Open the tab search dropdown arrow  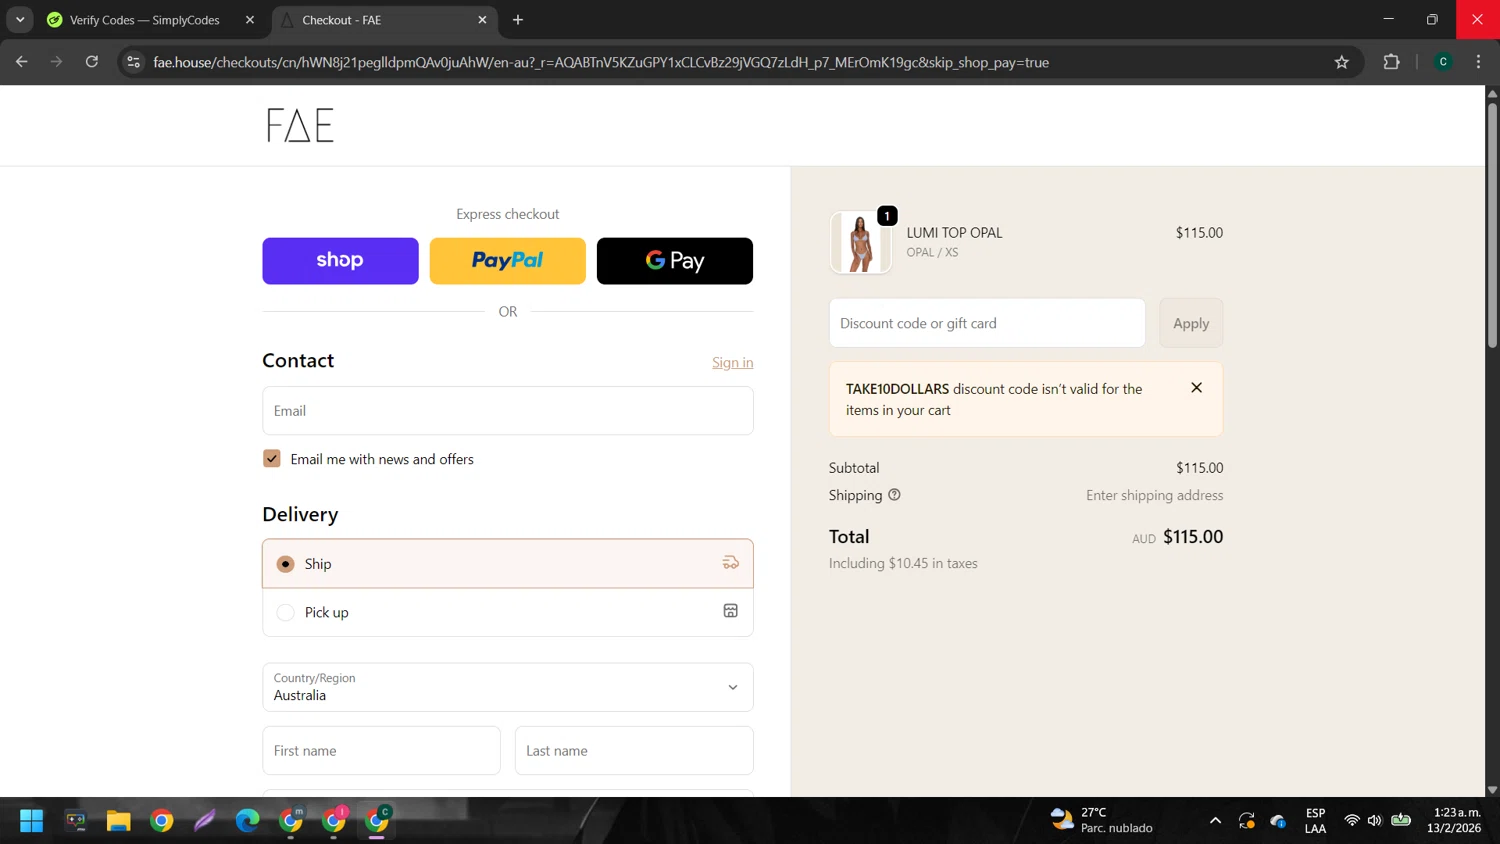20,20
